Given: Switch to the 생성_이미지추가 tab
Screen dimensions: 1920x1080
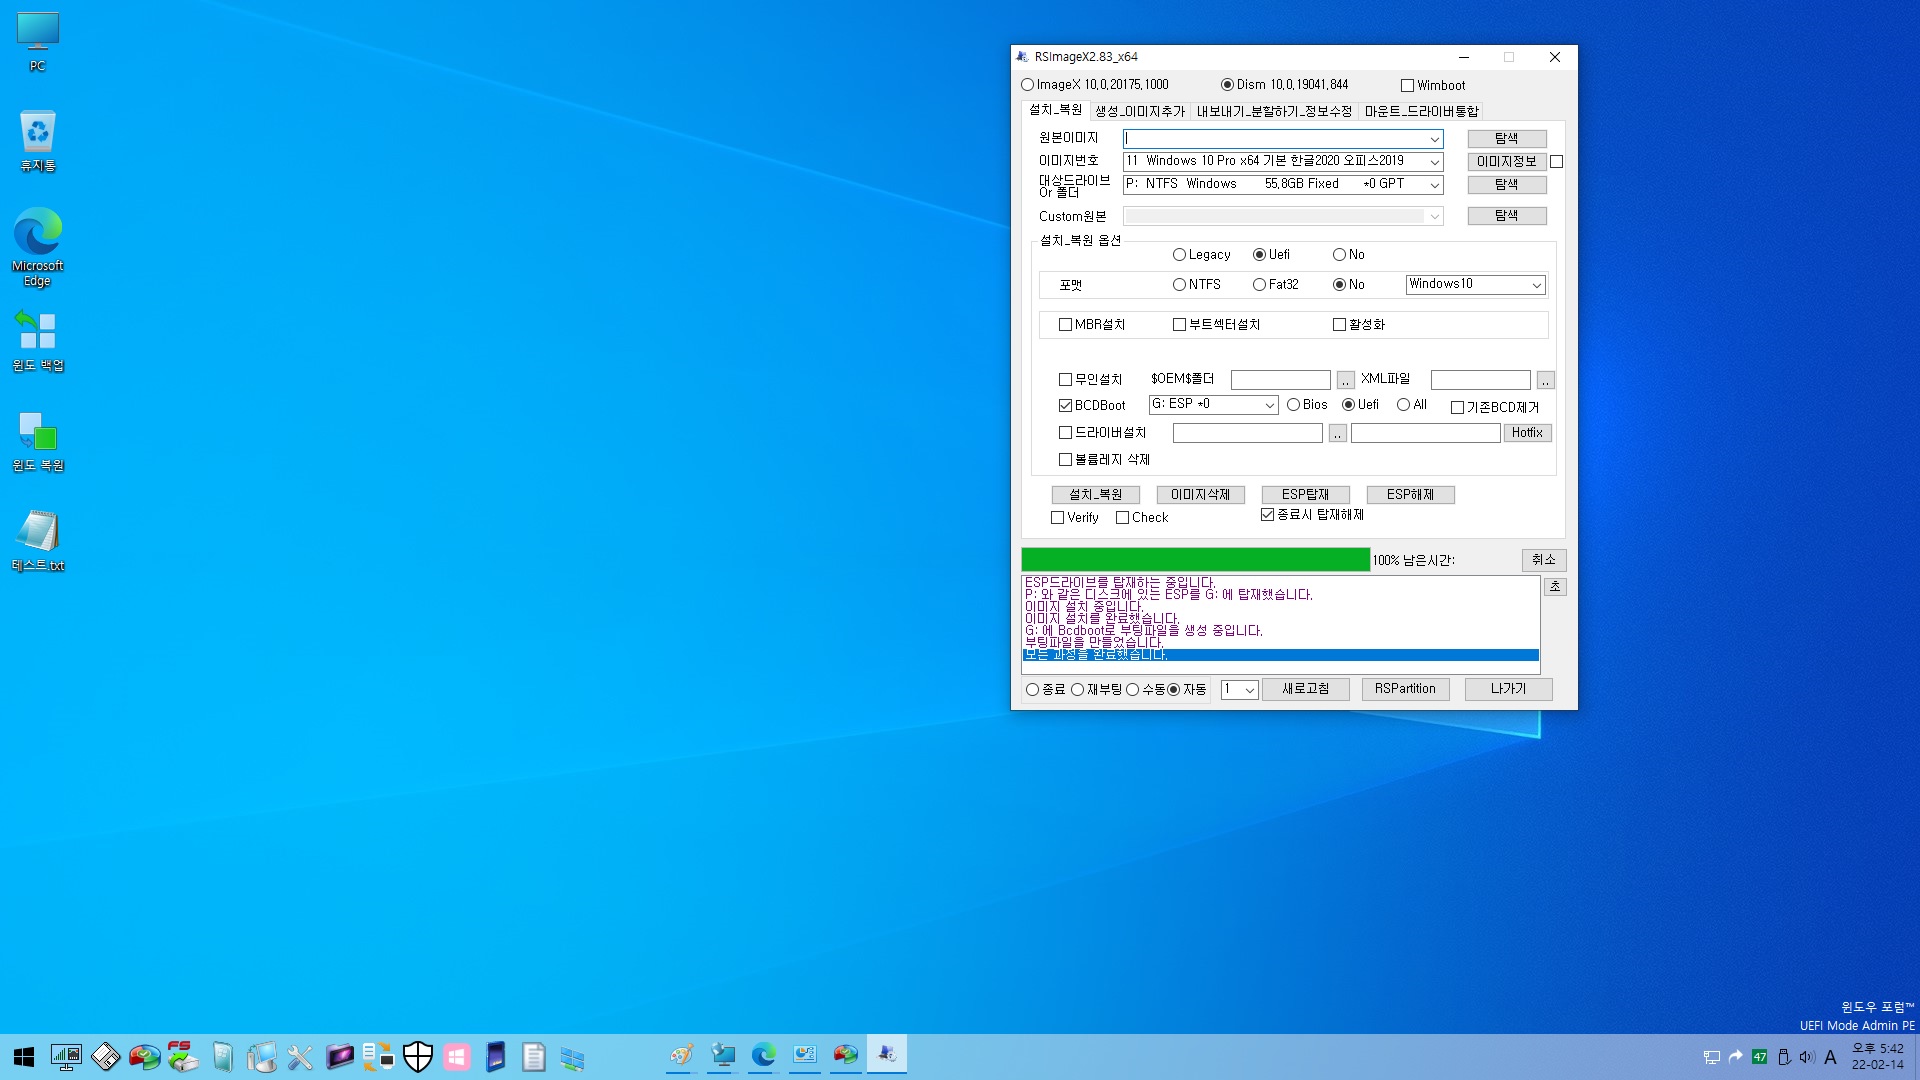Looking at the screenshot, I should pyautogui.click(x=1140, y=111).
